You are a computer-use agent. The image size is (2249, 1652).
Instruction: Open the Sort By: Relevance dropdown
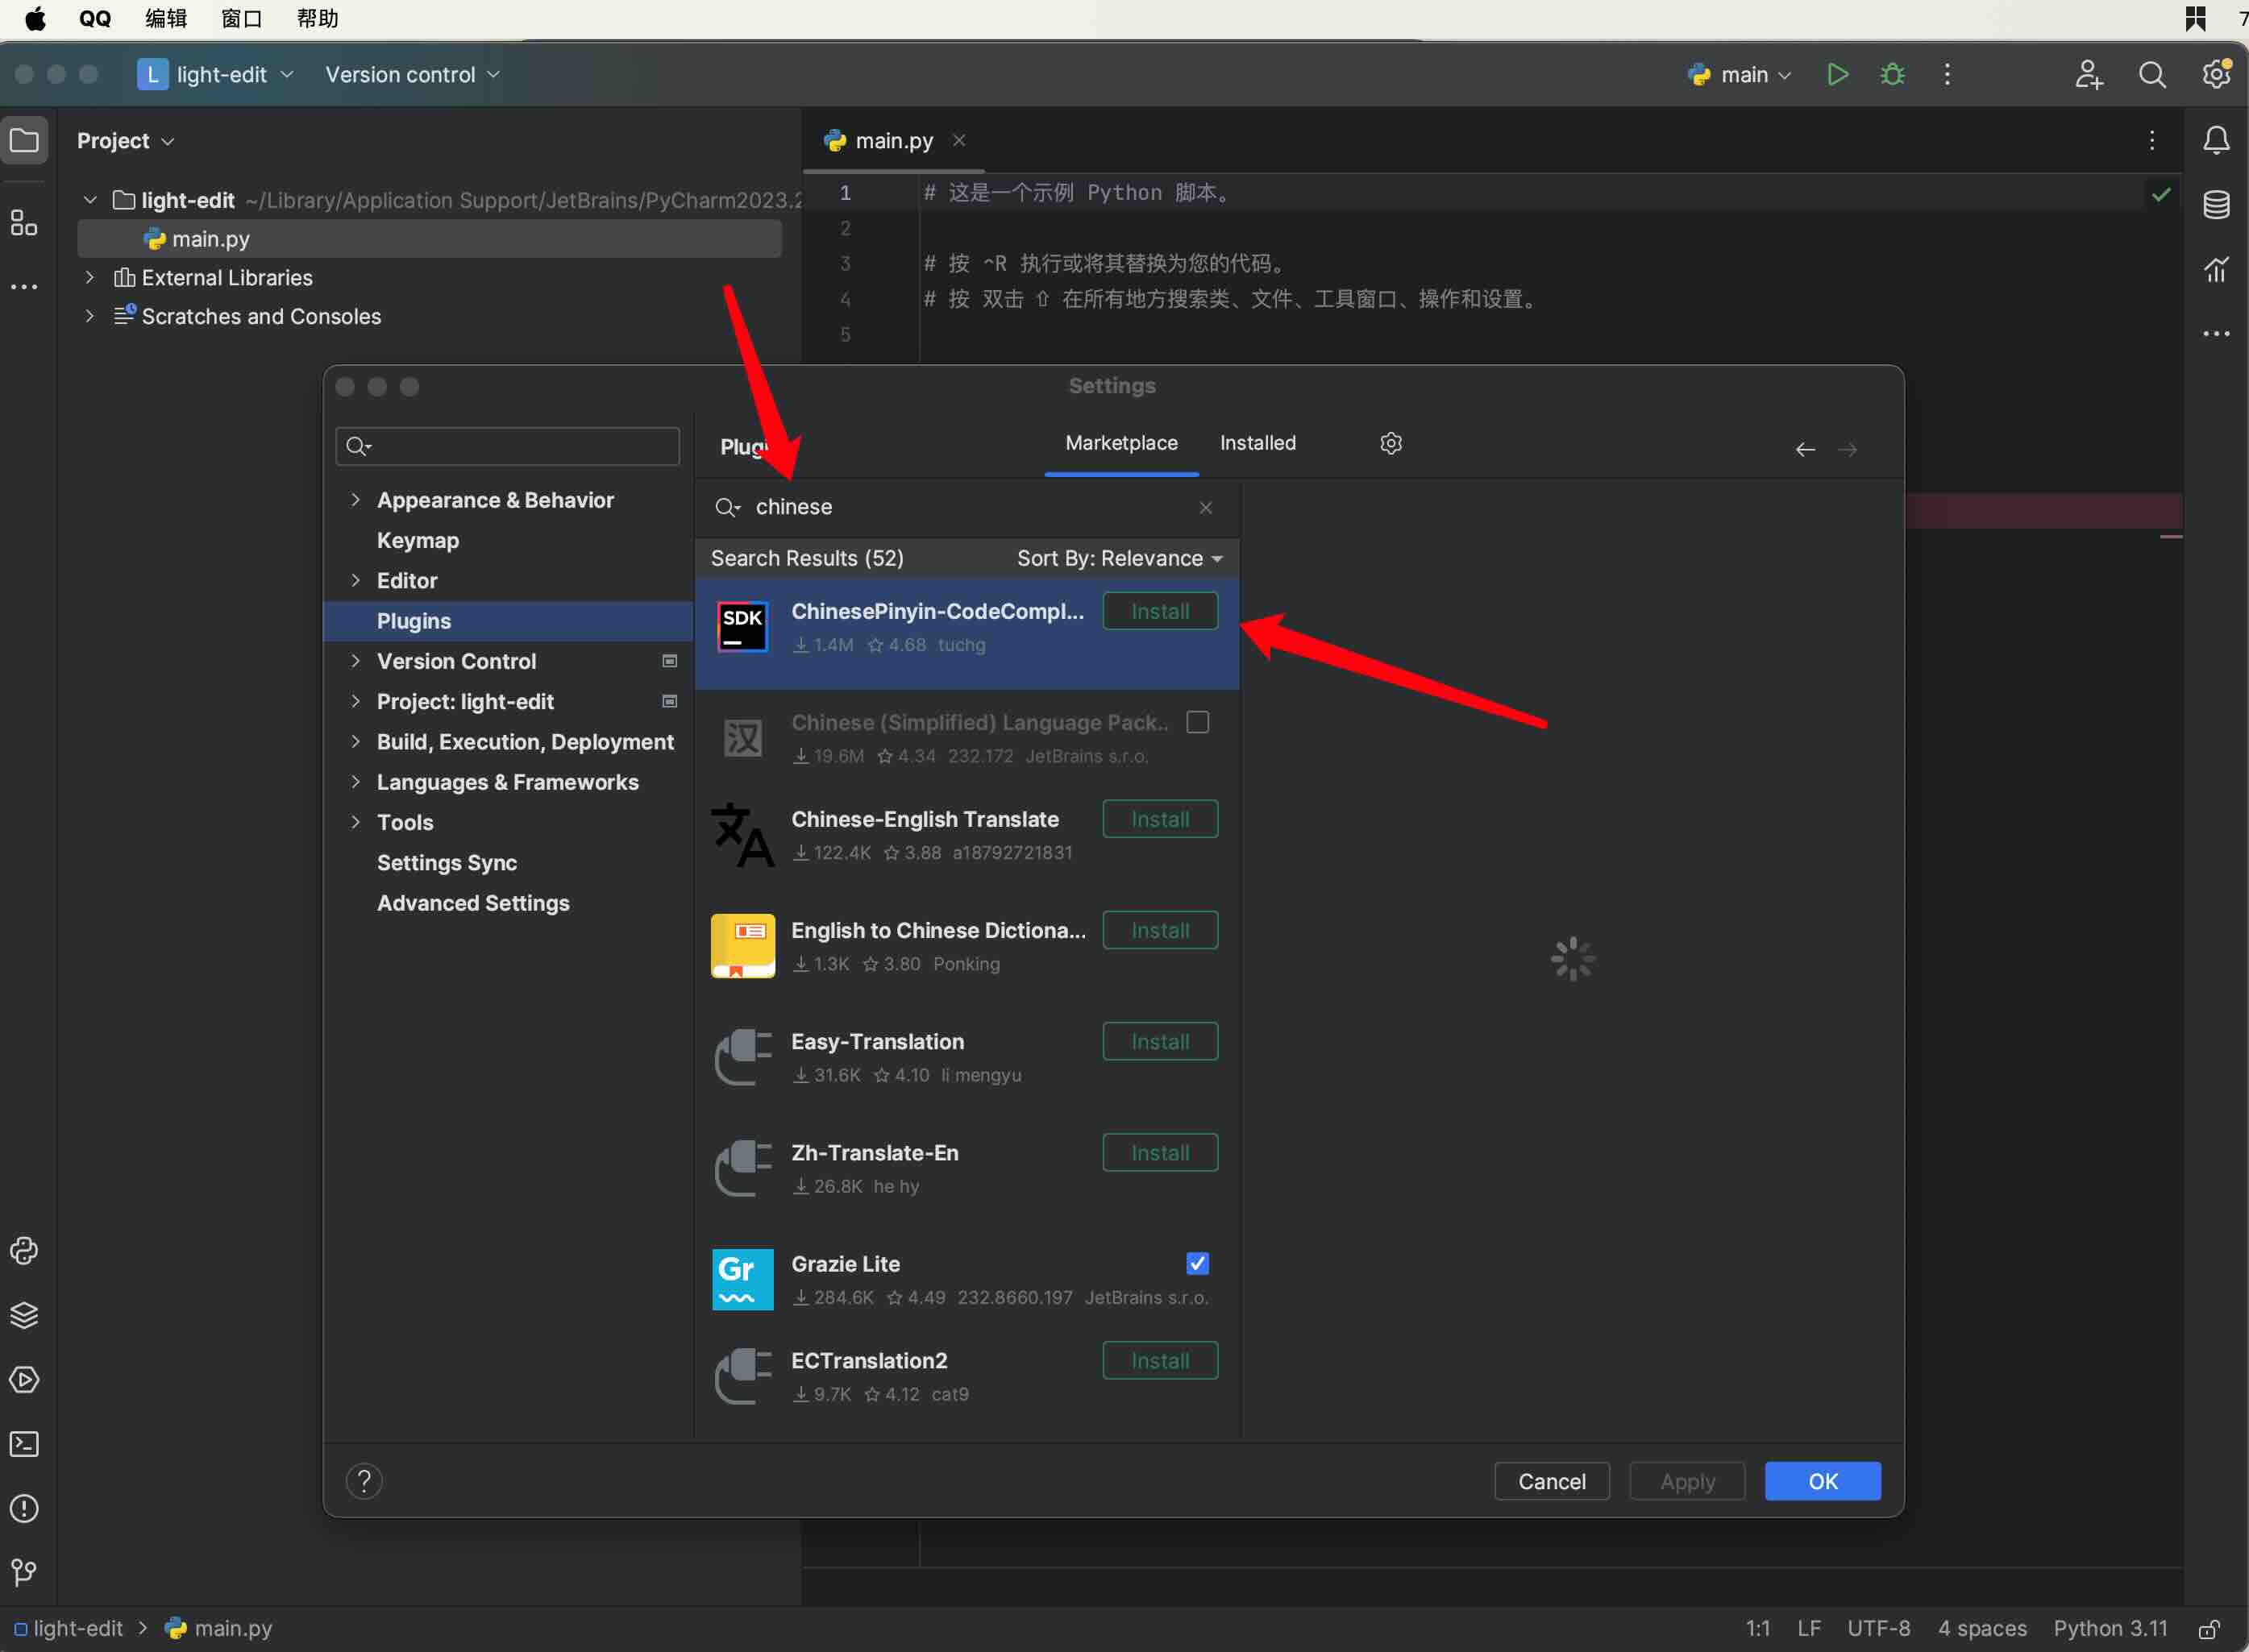1120,558
